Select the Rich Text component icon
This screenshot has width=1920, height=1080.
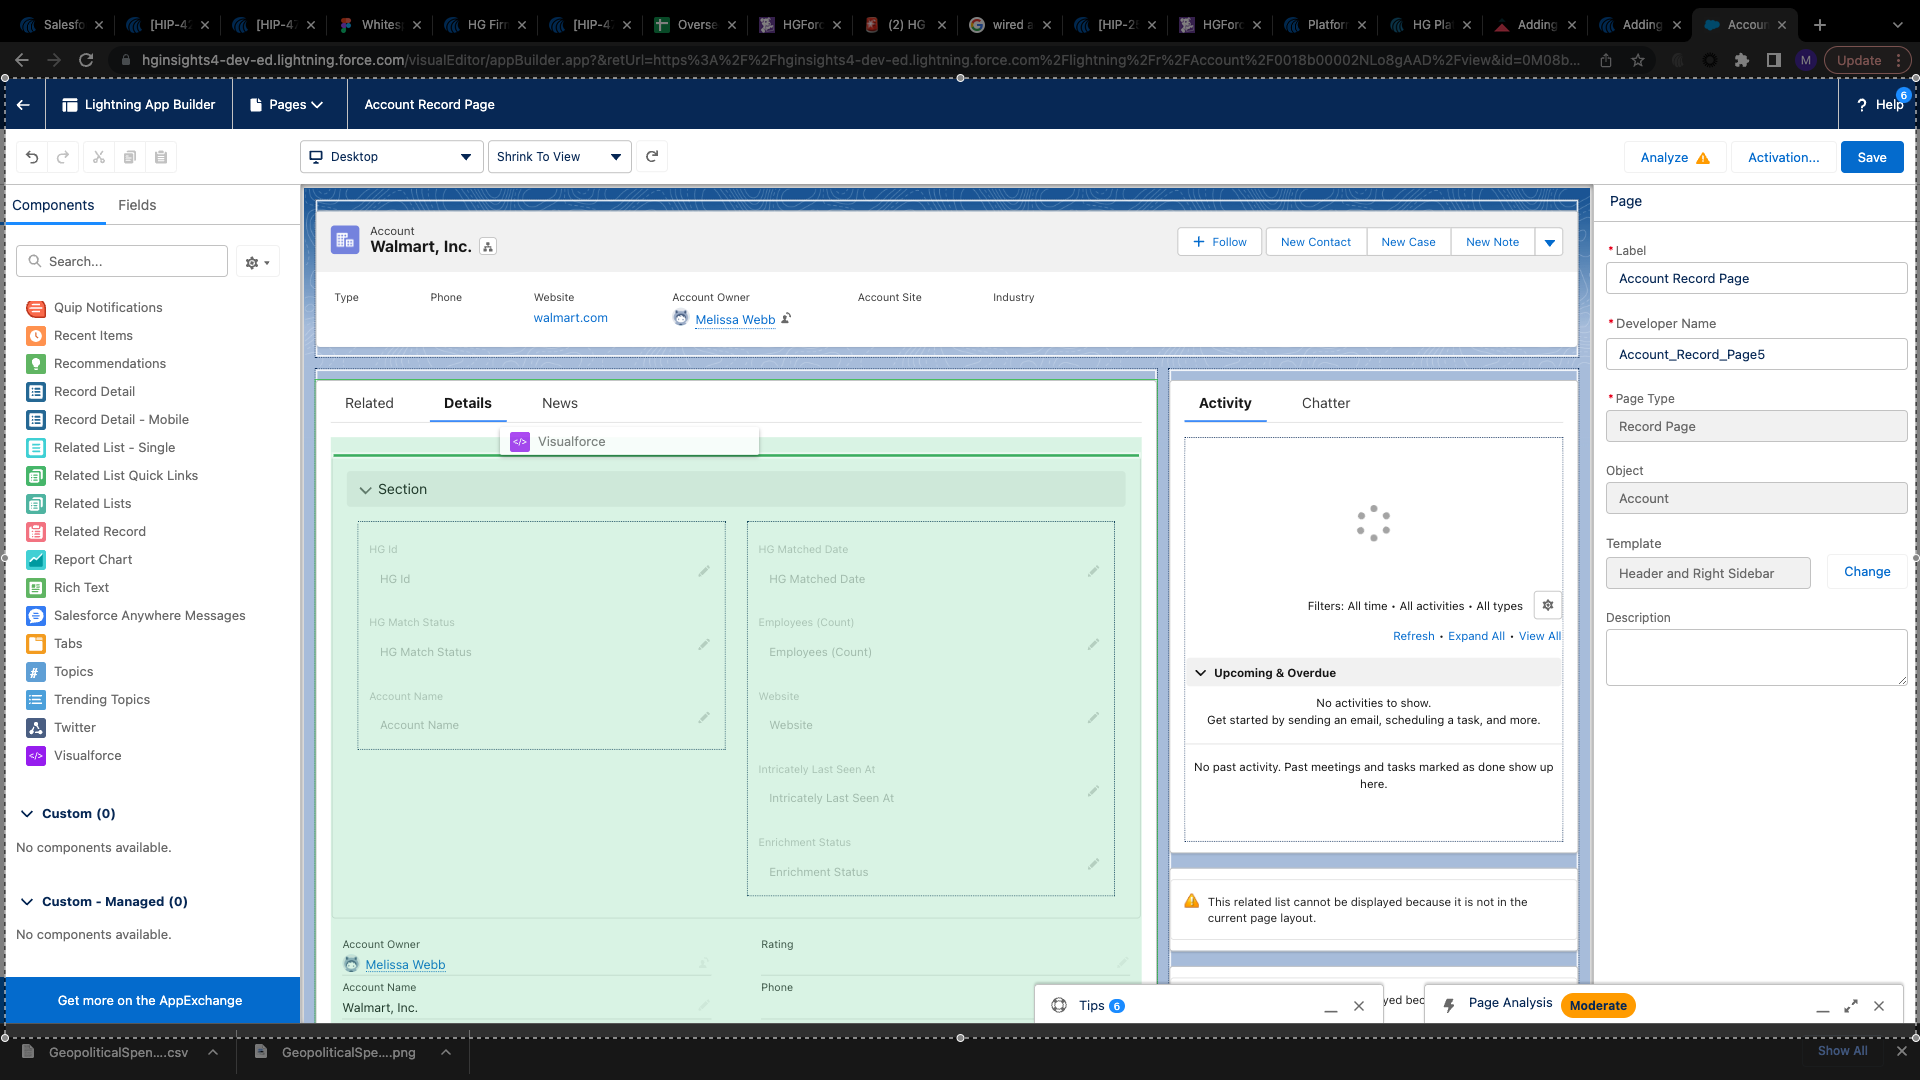pyautogui.click(x=36, y=587)
